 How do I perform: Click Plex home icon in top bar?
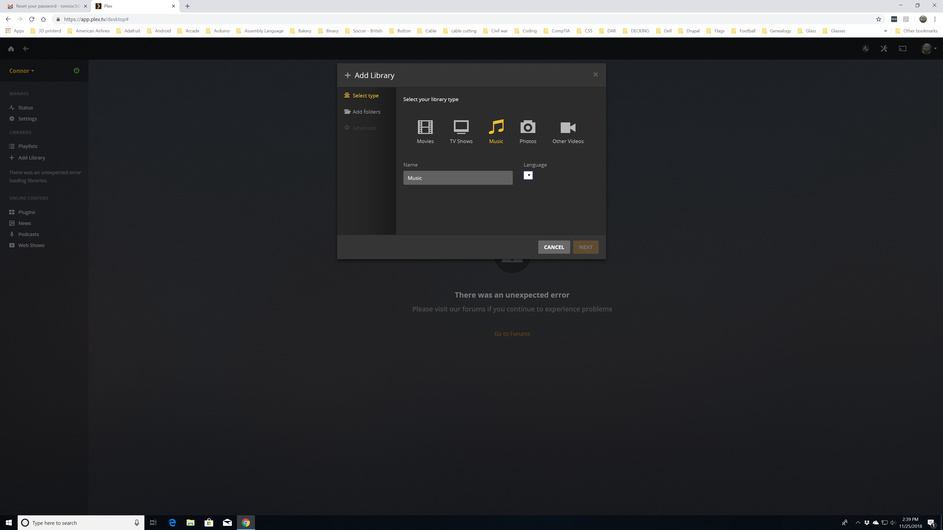11,49
